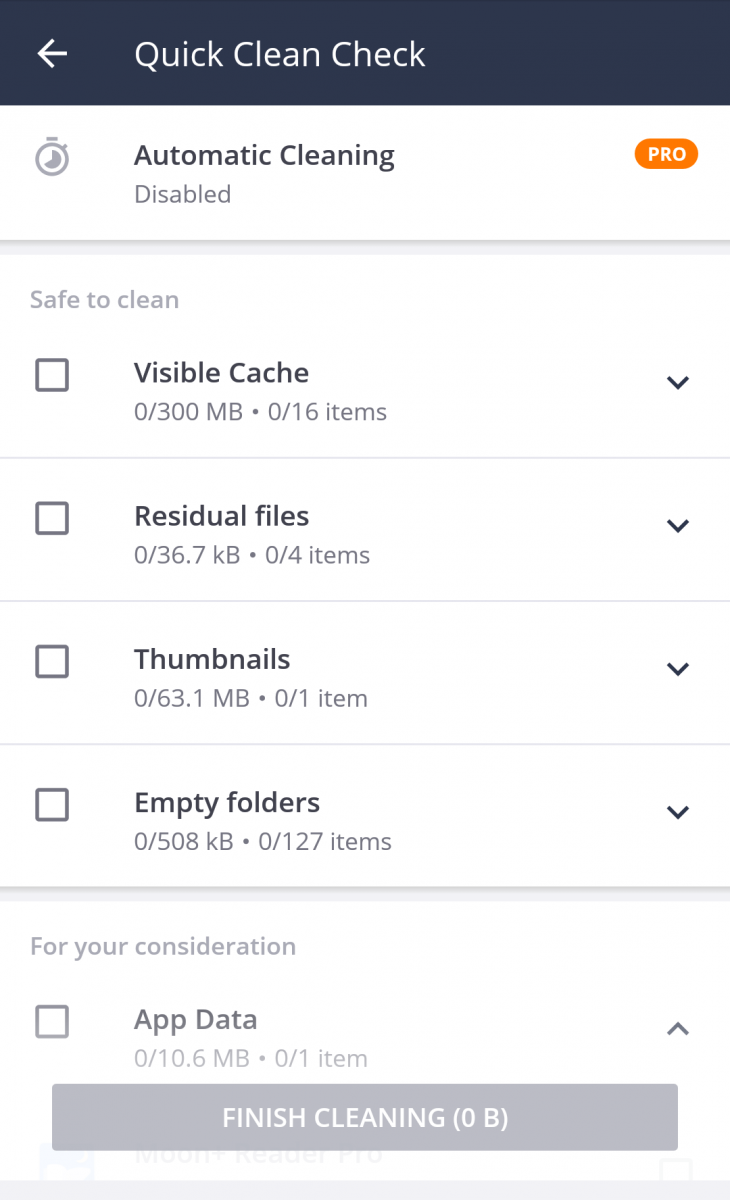Tick the Residual files checkbox
The image size is (730, 1200).
click(52, 518)
